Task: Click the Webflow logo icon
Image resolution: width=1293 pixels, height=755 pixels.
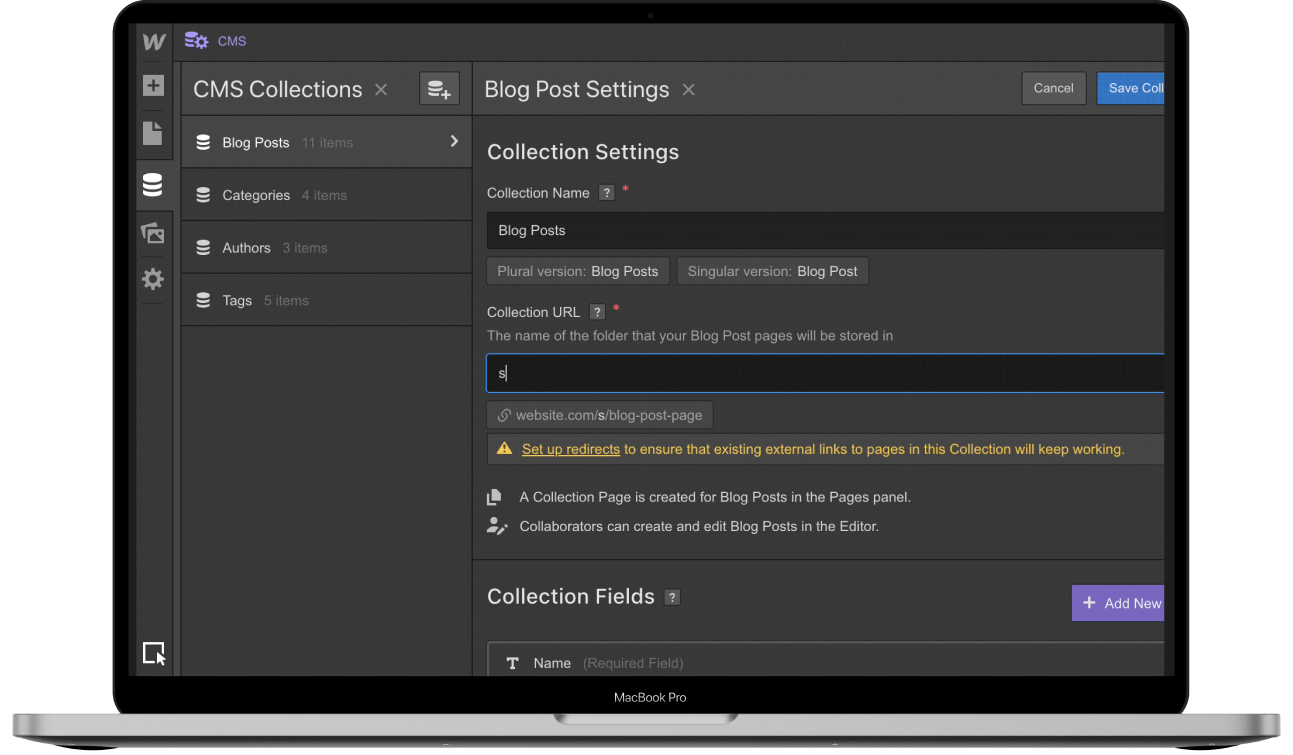Action: click(x=153, y=42)
